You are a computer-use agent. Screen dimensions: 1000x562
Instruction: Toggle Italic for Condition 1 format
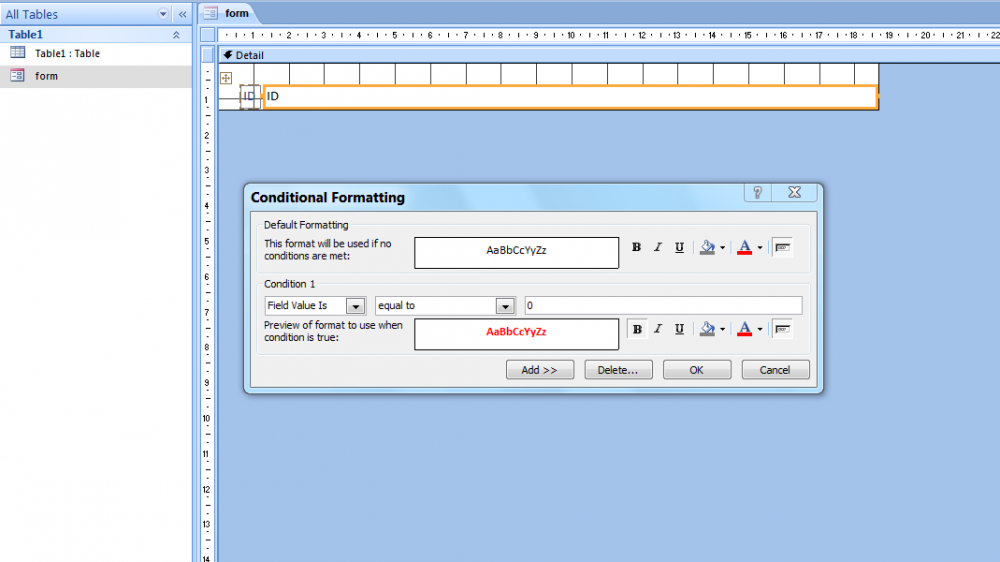point(658,329)
